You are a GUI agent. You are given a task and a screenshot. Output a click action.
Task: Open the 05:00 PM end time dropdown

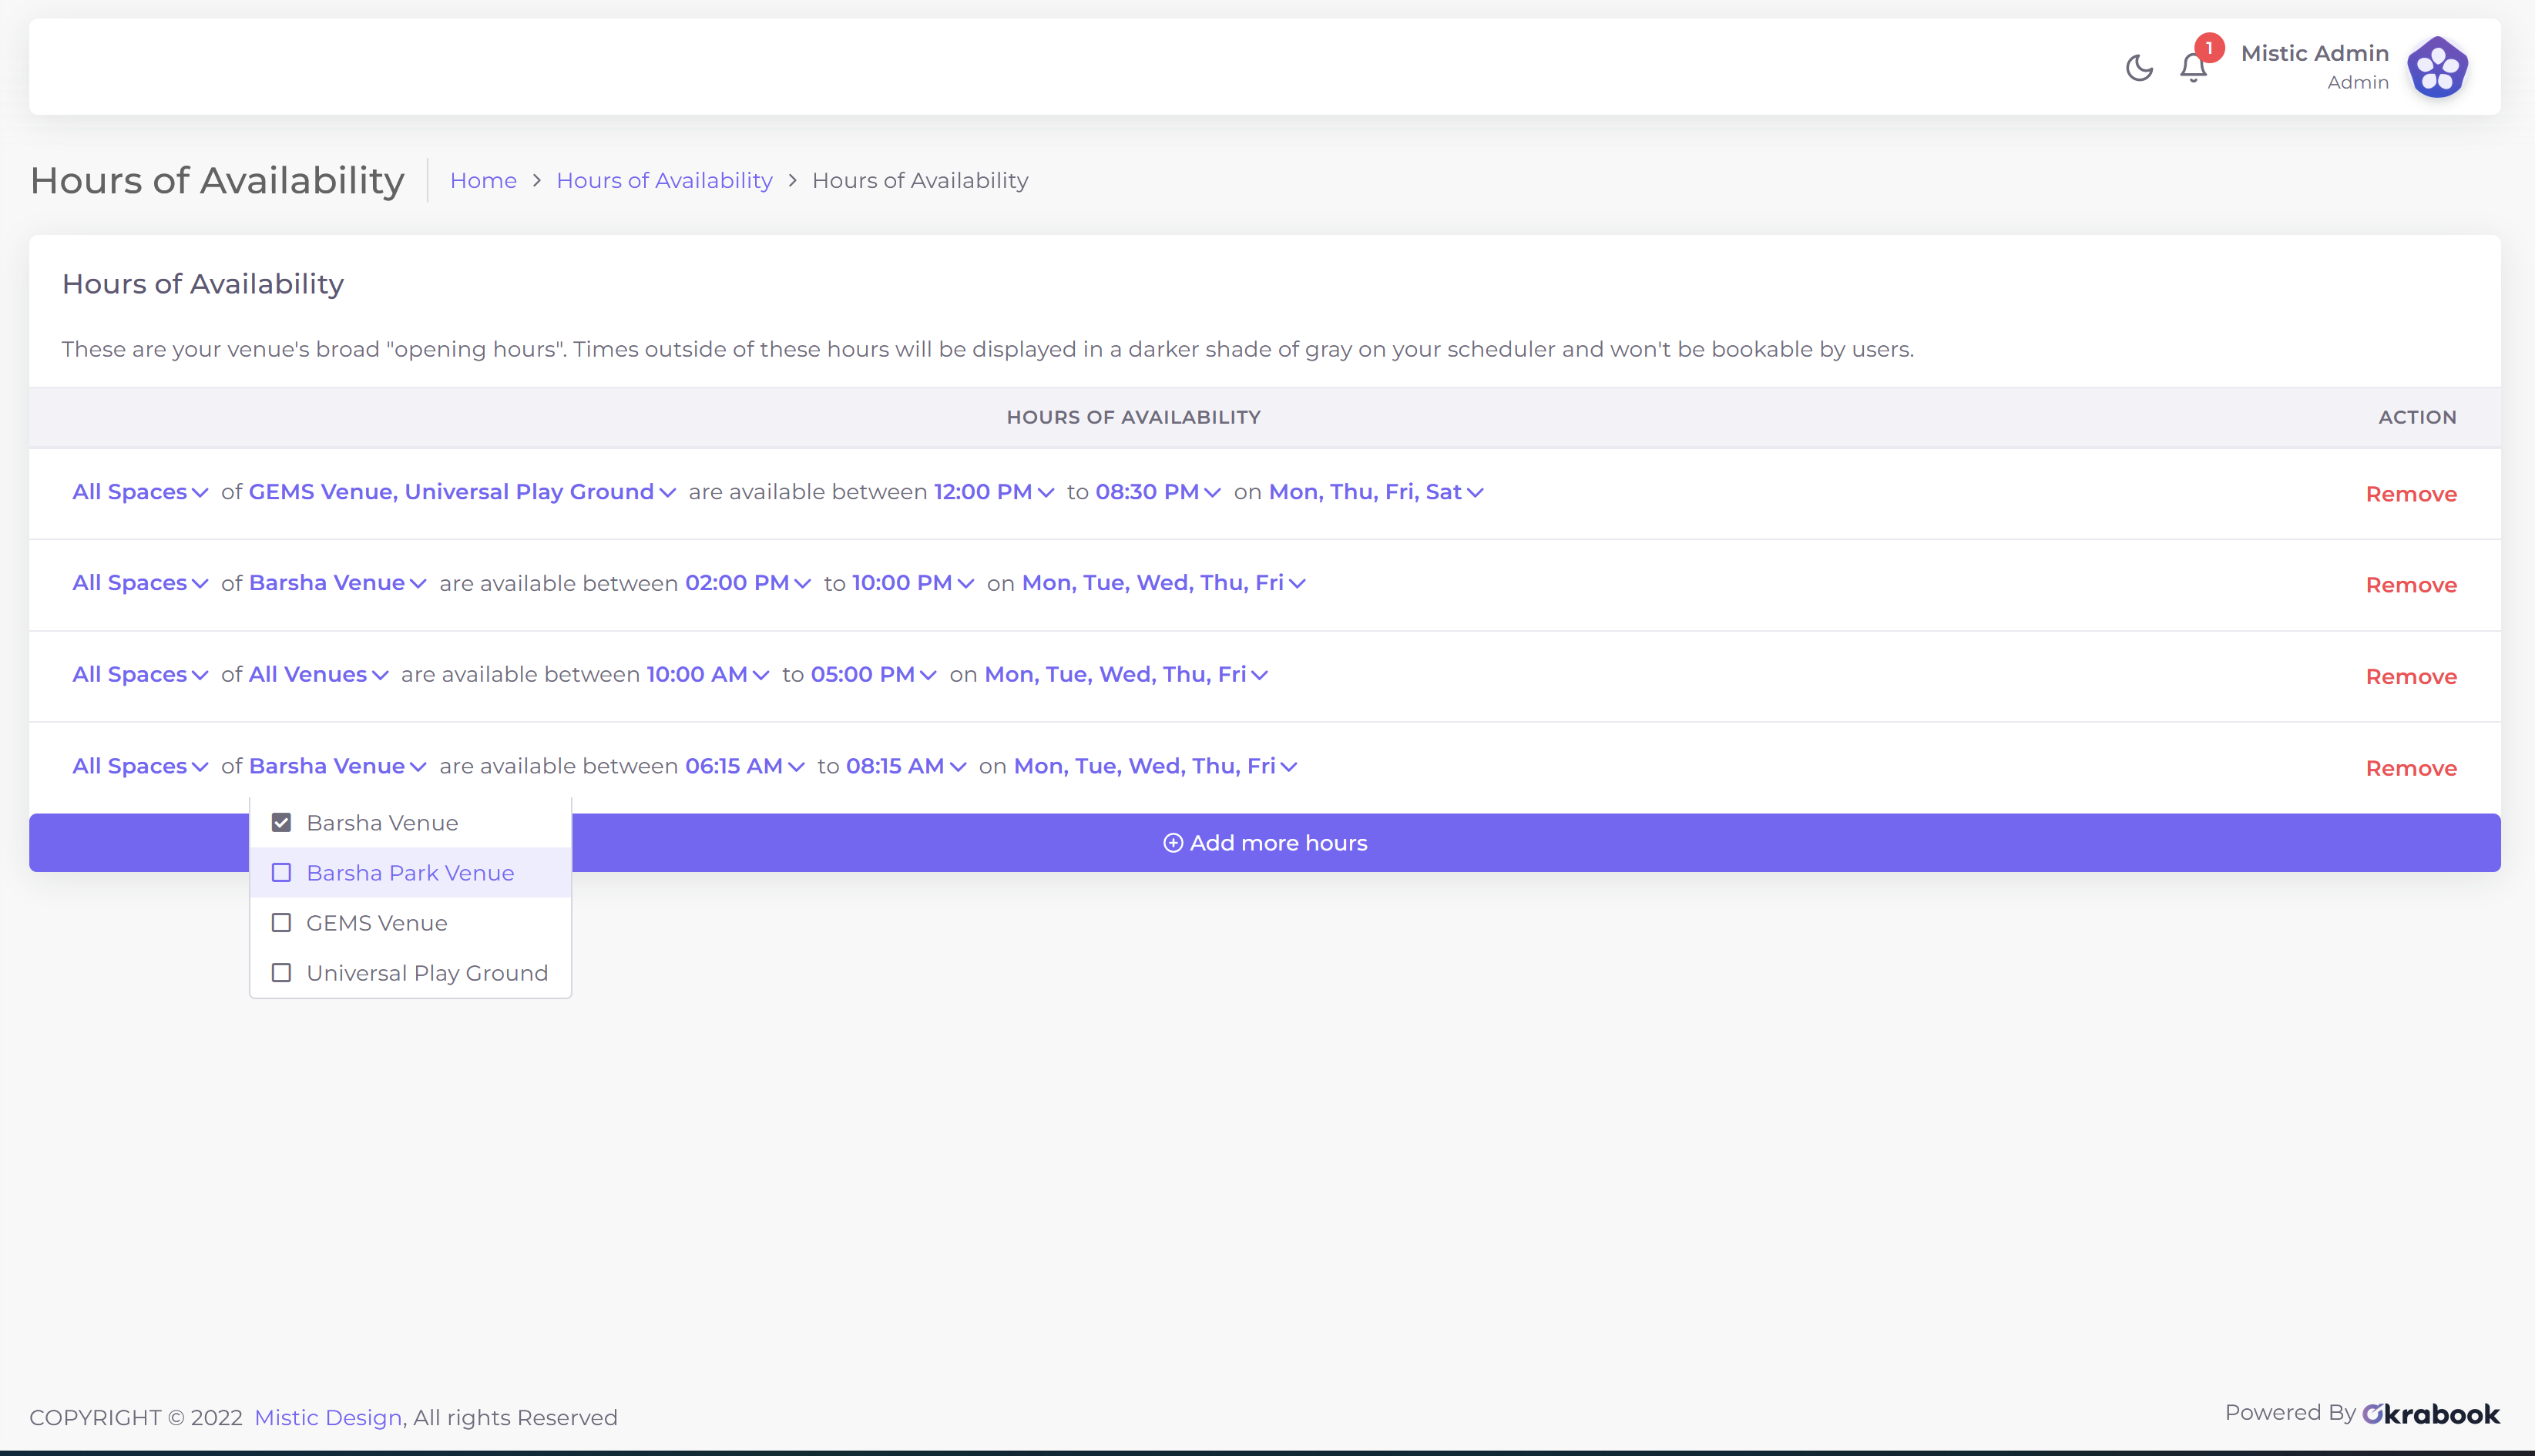874,675
